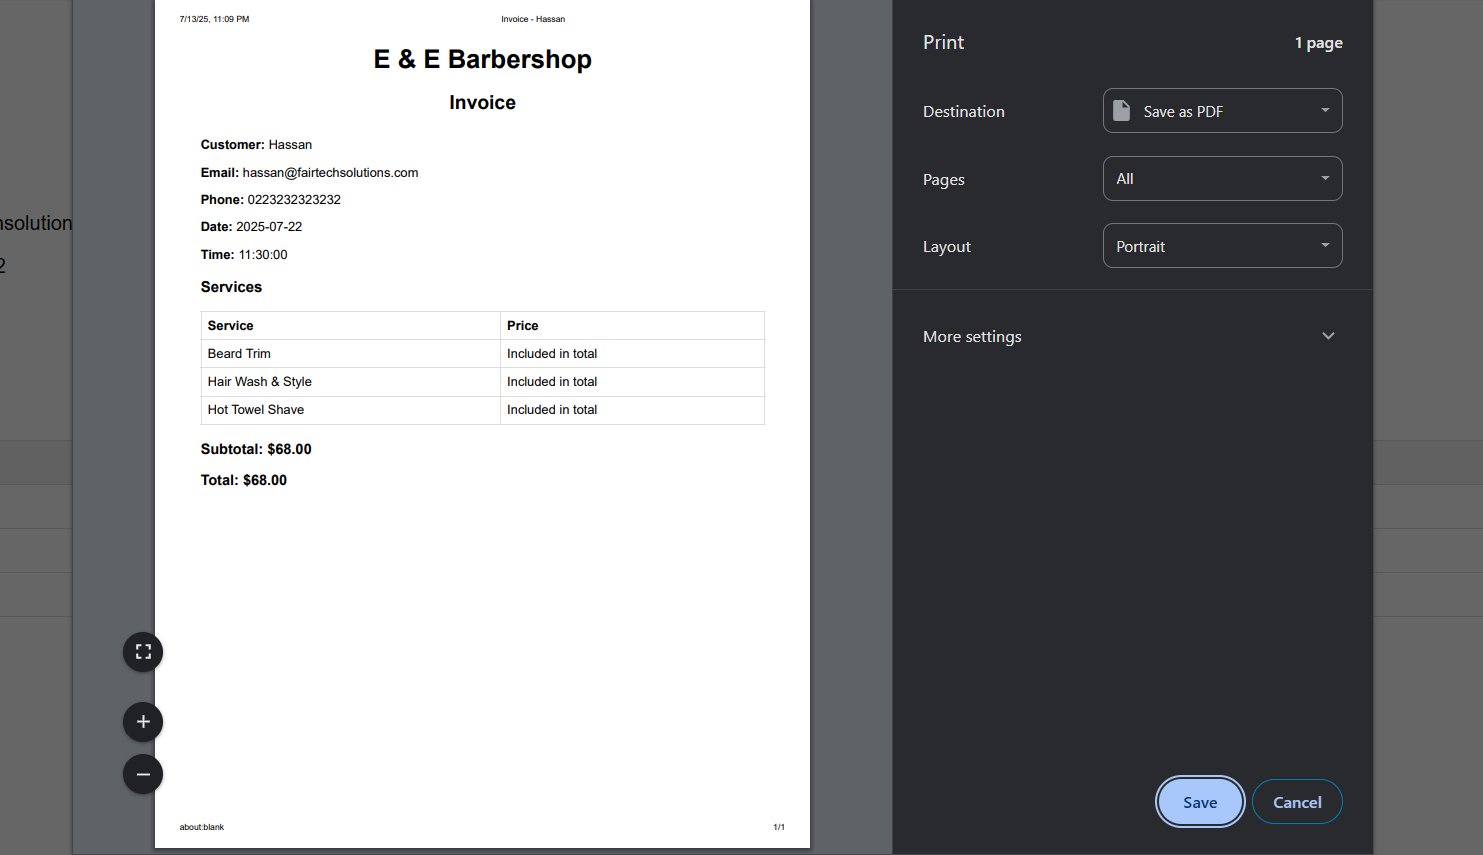
Task: Cancel the print dialog
Action: [x=1297, y=801]
